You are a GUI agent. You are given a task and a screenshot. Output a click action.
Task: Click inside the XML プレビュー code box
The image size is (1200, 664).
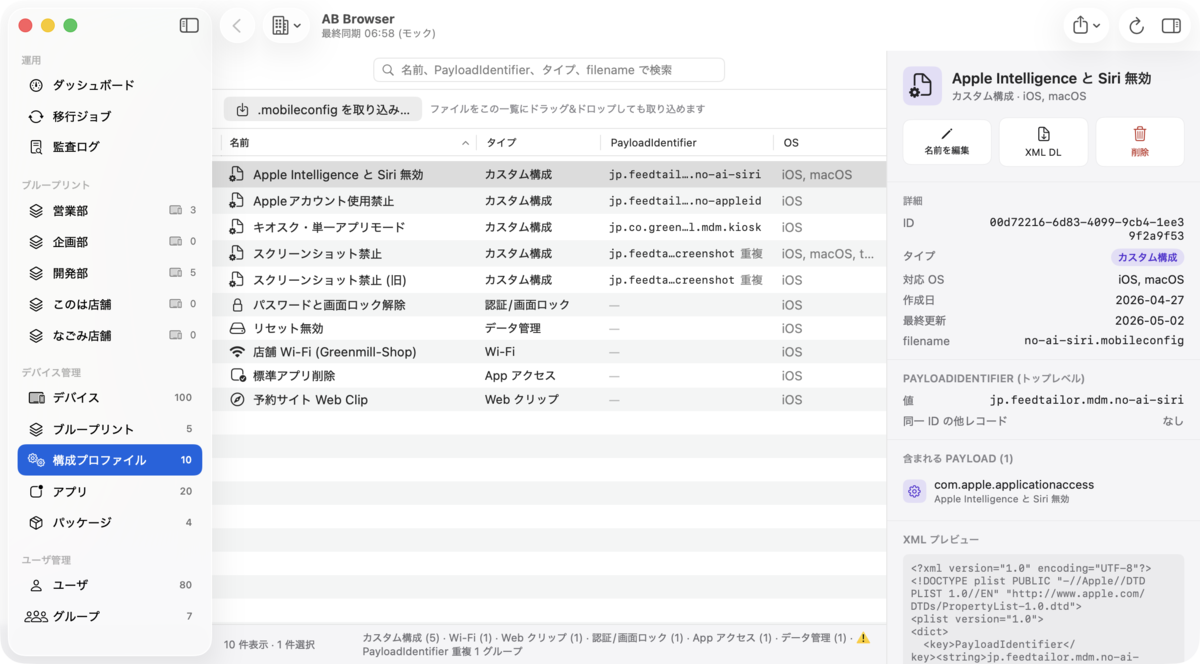coord(1043,609)
